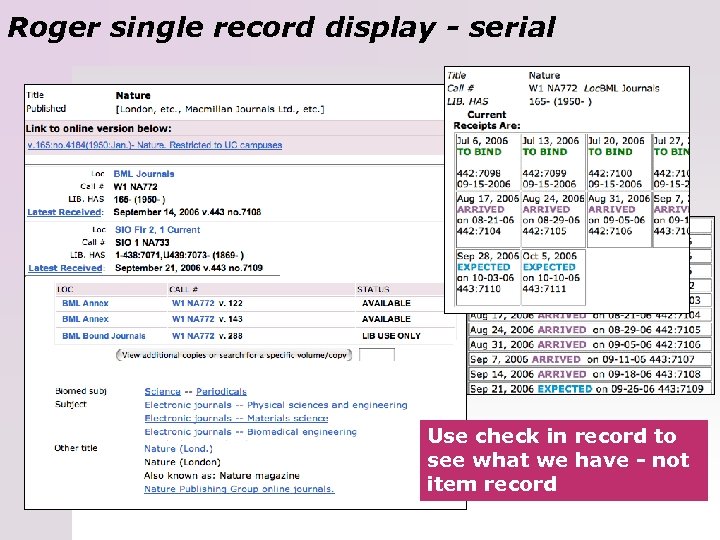Open the Latest Received link under SIO 1 NA733
The image size is (720, 540).
tap(66, 268)
